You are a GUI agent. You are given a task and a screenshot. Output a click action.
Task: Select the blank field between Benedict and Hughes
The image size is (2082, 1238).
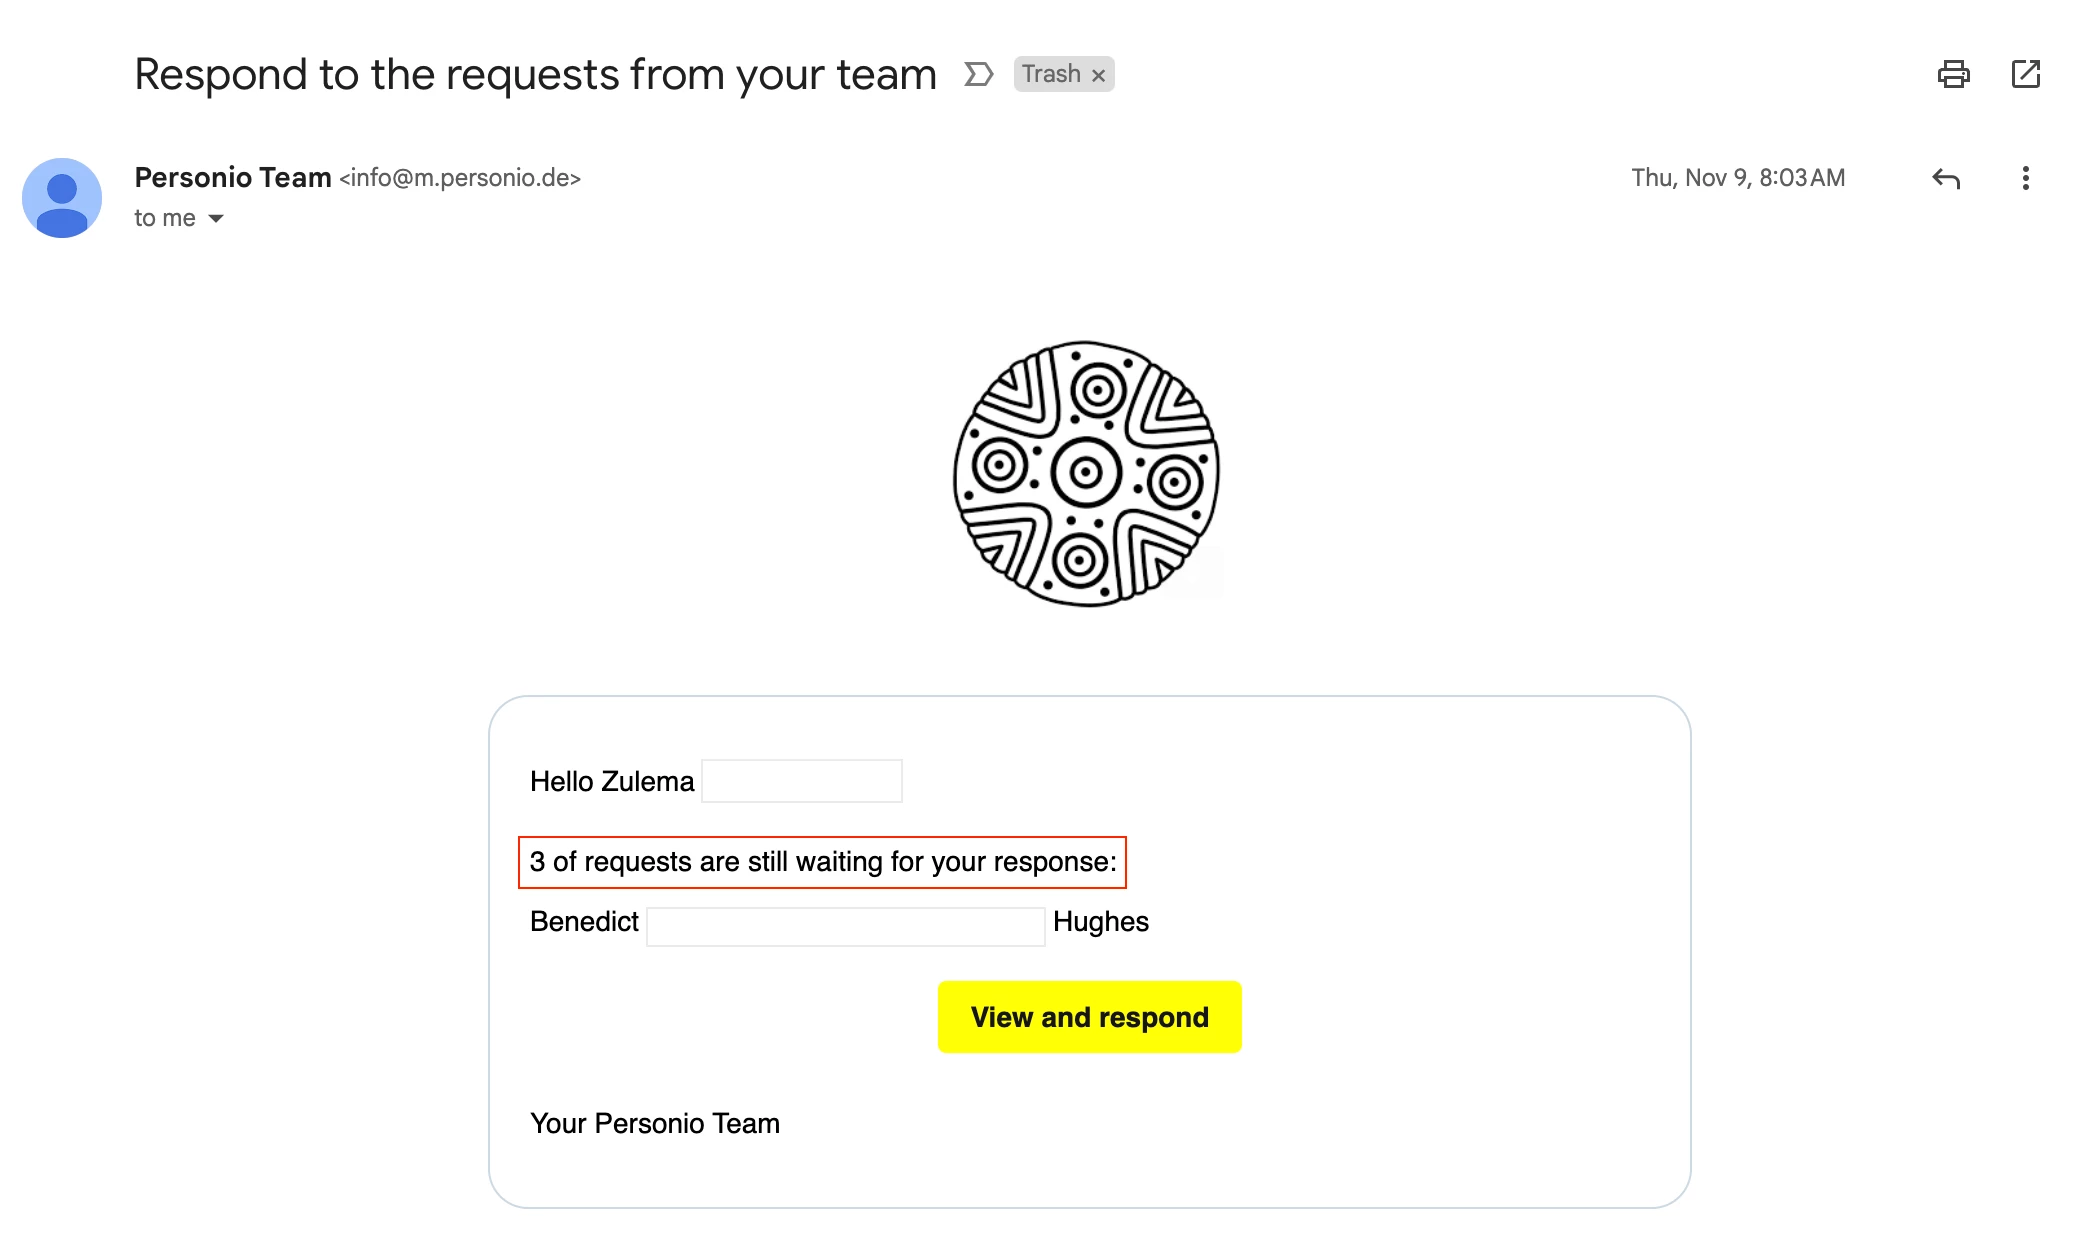click(x=846, y=926)
